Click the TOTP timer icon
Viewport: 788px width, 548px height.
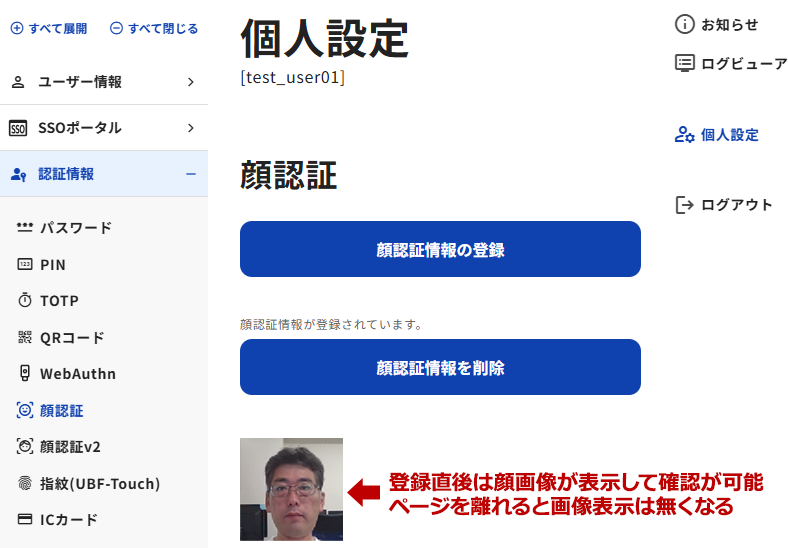click(25, 301)
